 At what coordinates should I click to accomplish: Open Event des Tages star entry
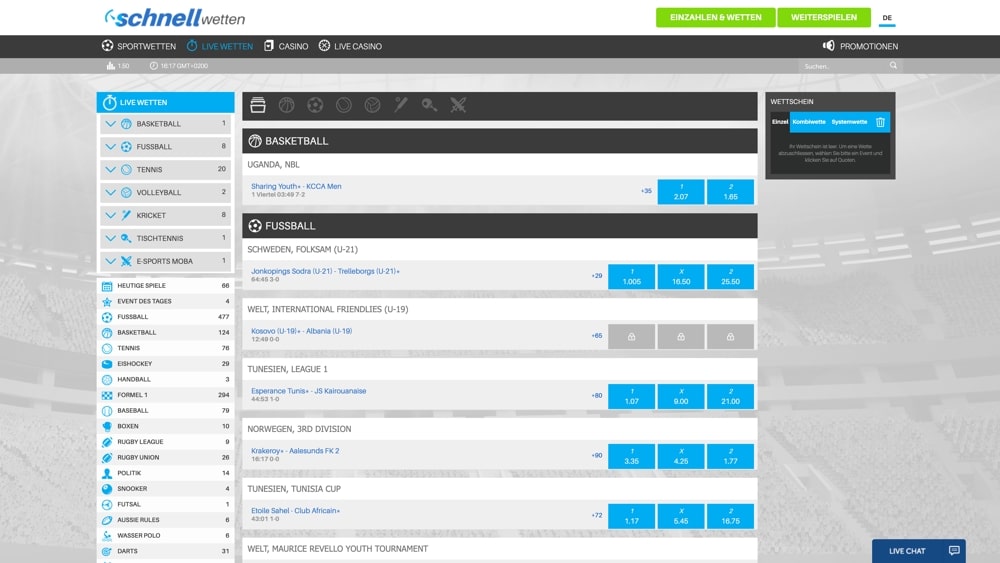pos(166,302)
